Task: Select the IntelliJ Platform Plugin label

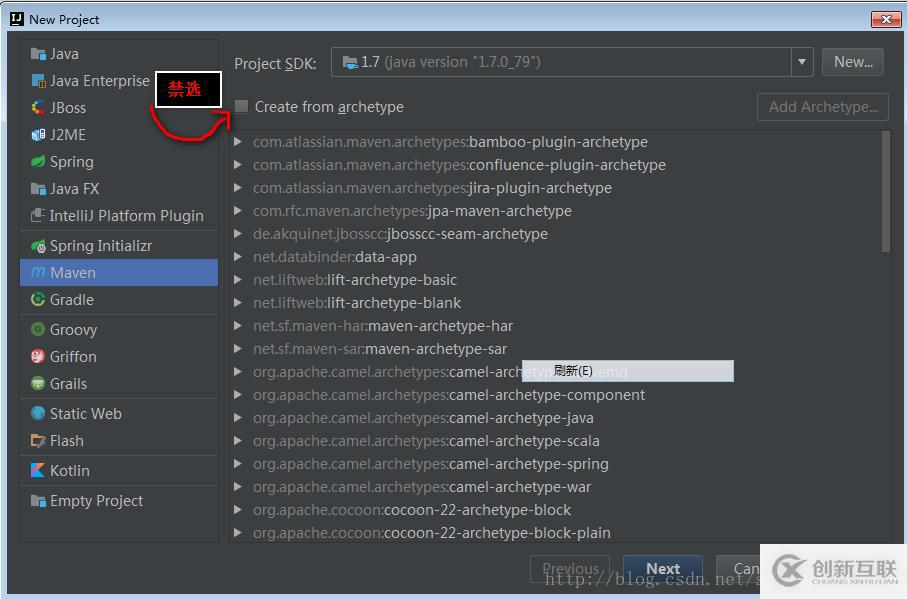Action: tap(127, 216)
